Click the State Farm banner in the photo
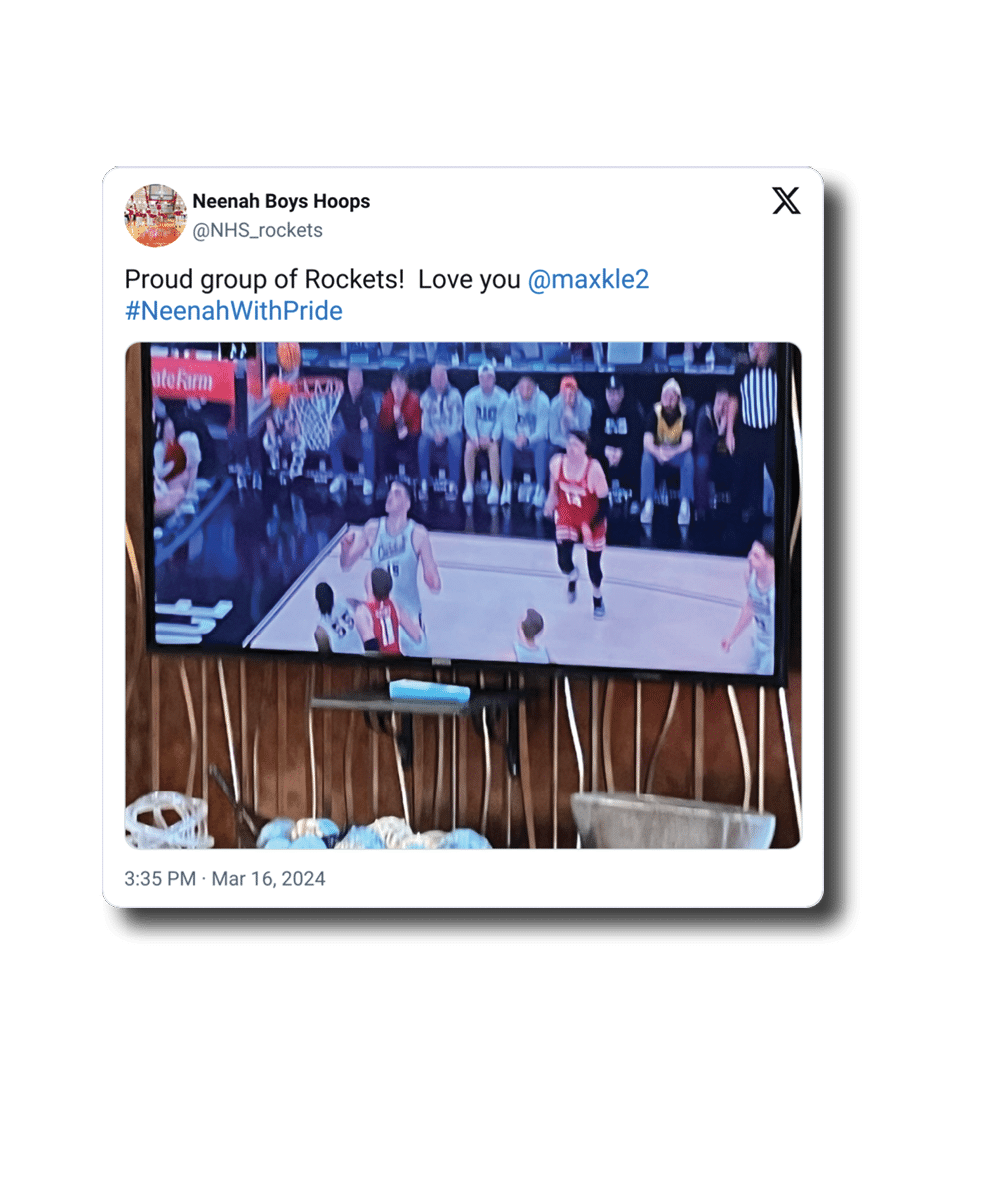The height and width of the screenshot is (1177, 996). coord(182,382)
